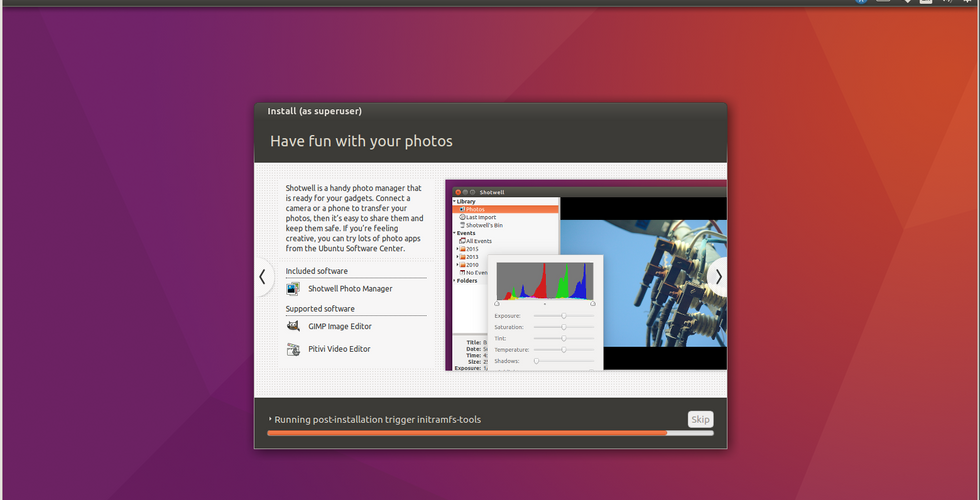This screenshot has width=980, height=500.
Task: Click the Tint slider in Shotwell preview
Action: pyautogui.click(x=563, y=338)
